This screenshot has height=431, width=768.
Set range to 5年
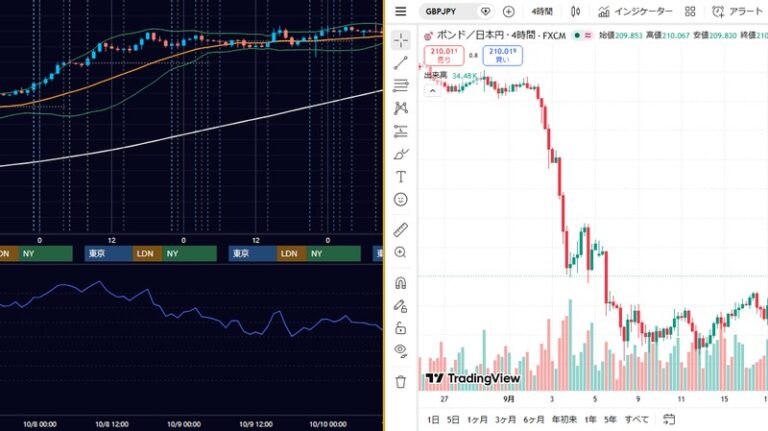tap(610, 420)
